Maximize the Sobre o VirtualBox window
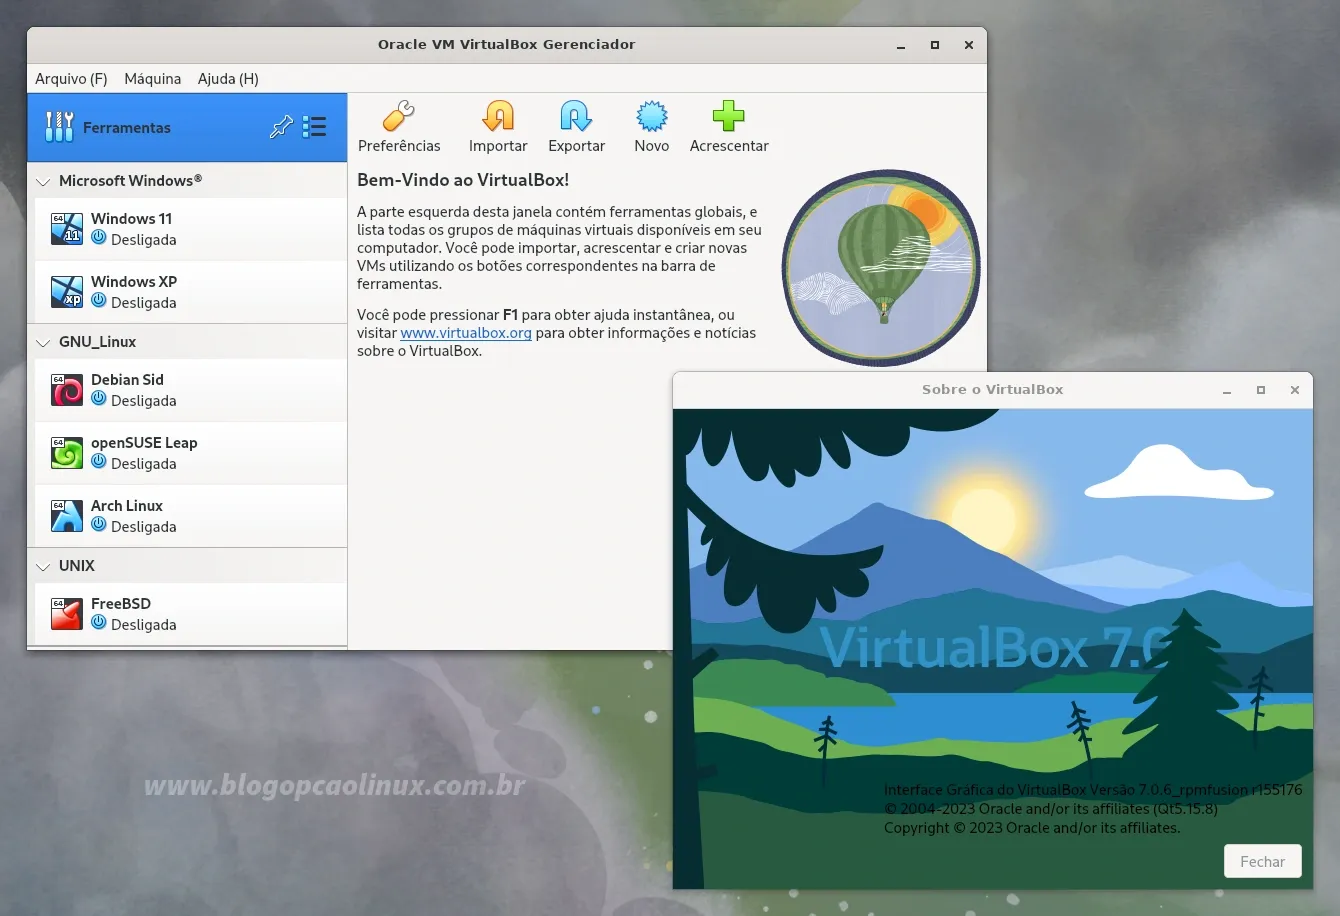Screen dimensions: 1340x916 pyautogui.click(x=1261, y=390)
